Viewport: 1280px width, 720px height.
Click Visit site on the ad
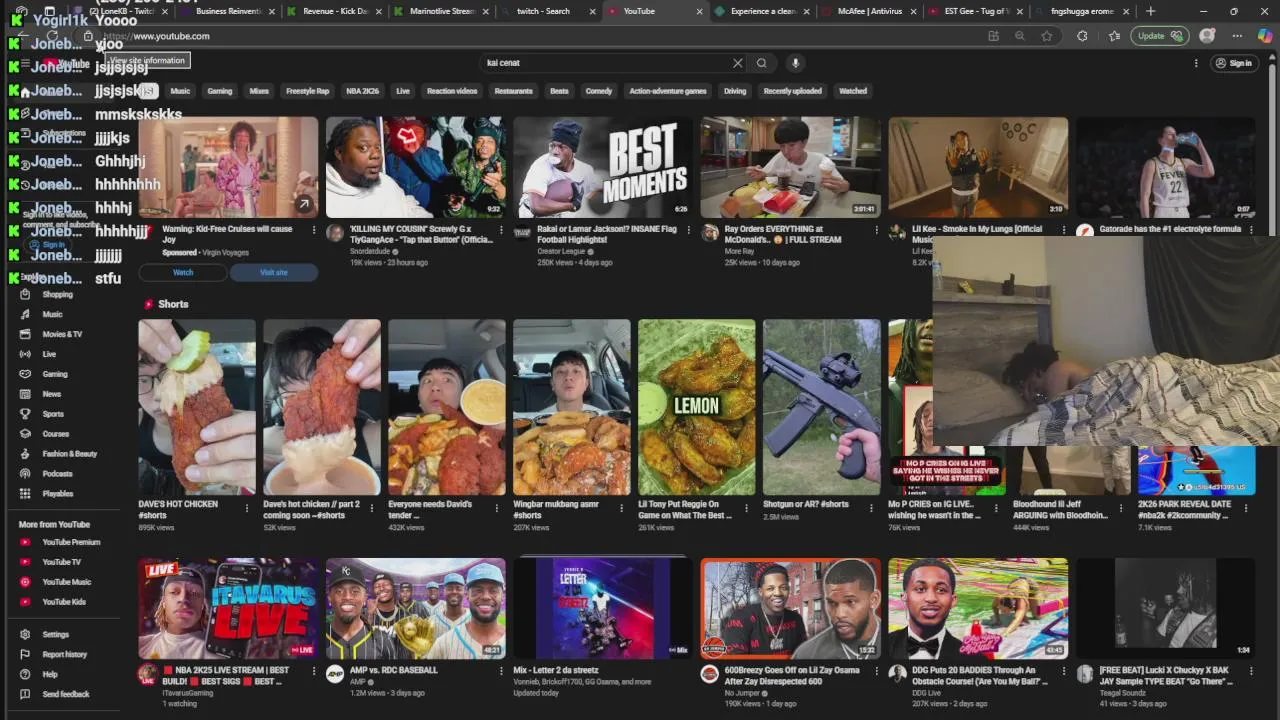(274, 272)
